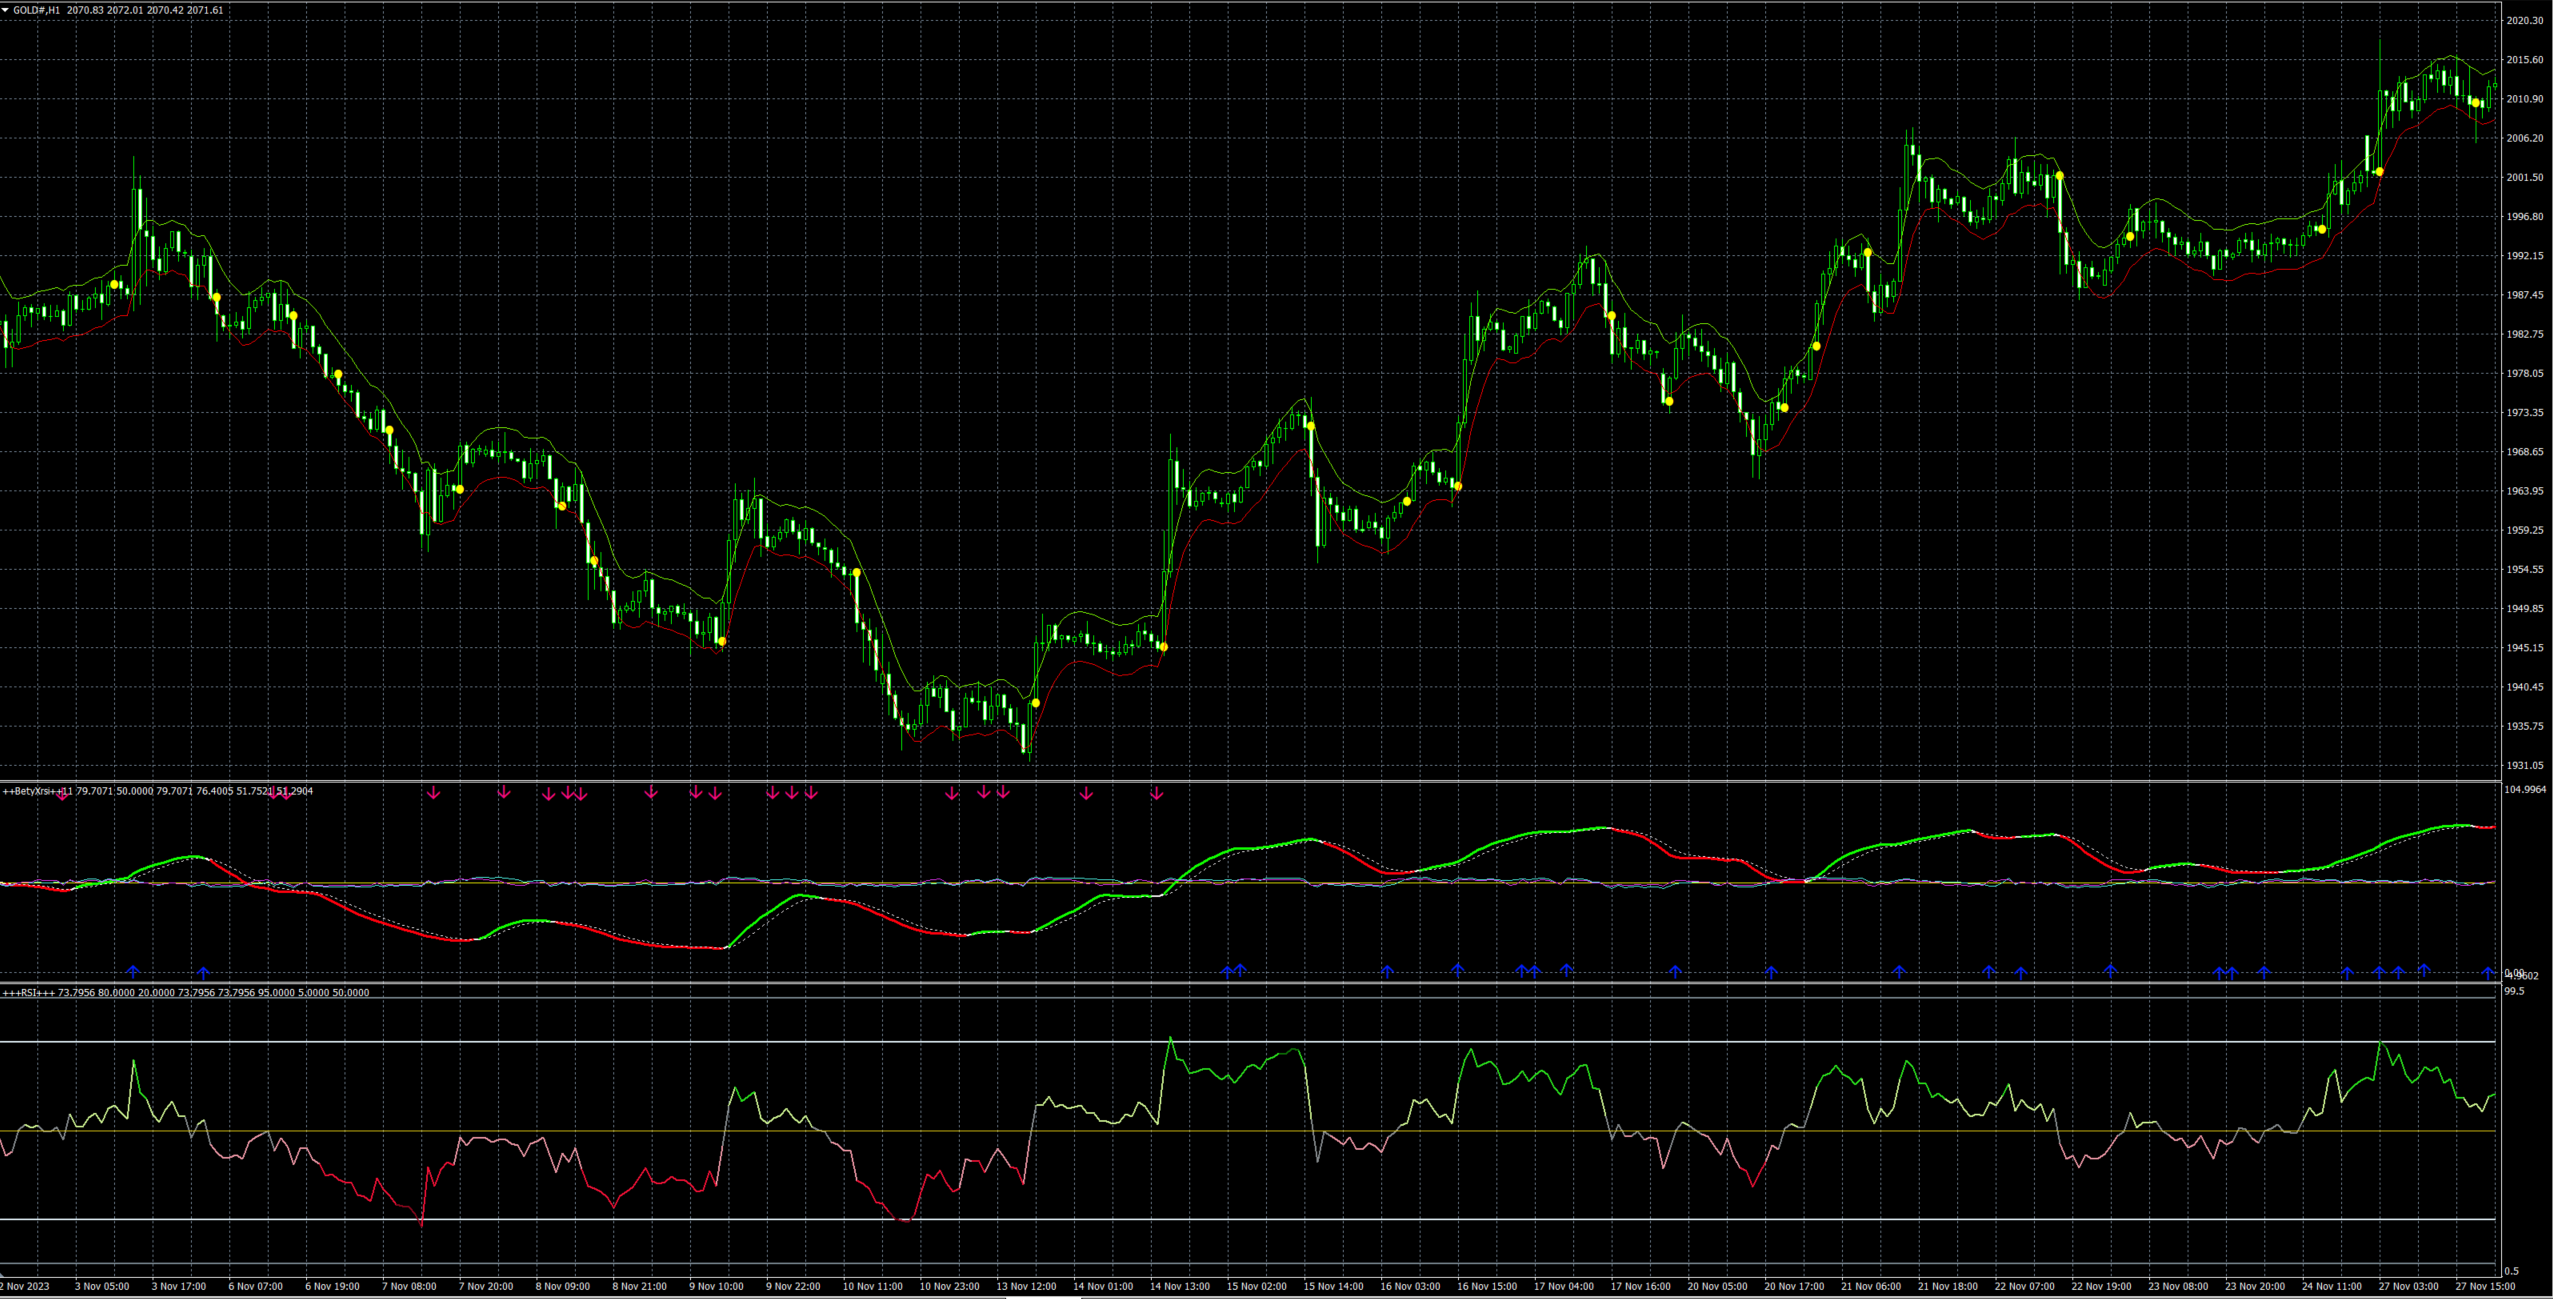The height and width of the screenshot is (1299, 2553).
Task: Click pink down arrow above 8 Nov 21:00
Action: 651,792
